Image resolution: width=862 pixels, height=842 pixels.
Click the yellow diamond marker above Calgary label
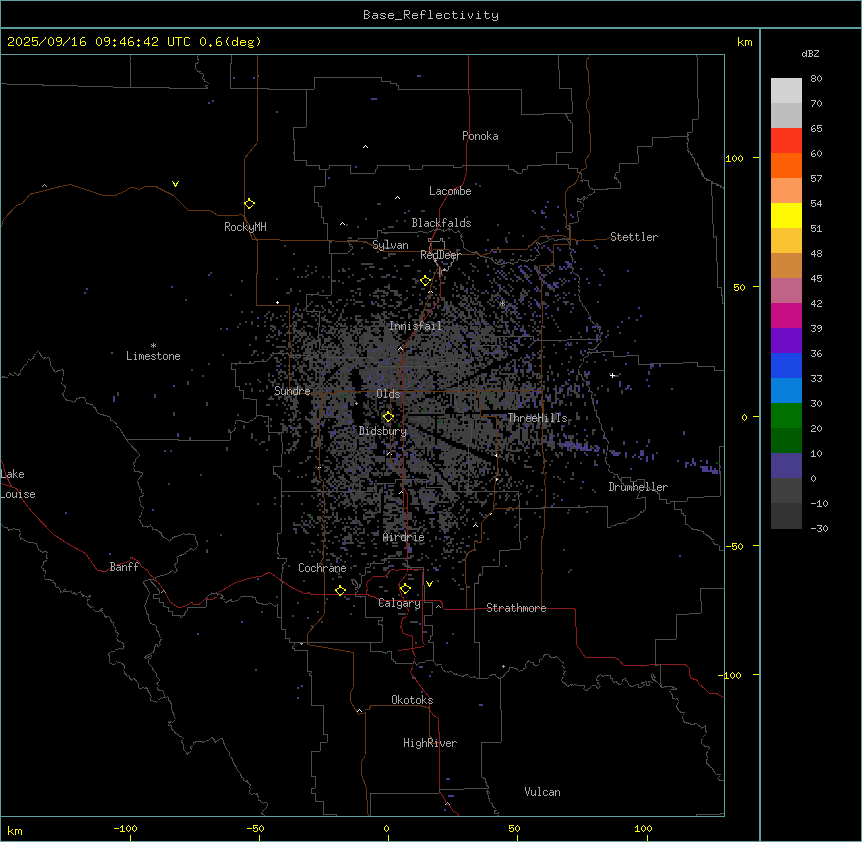click(404, 588)
